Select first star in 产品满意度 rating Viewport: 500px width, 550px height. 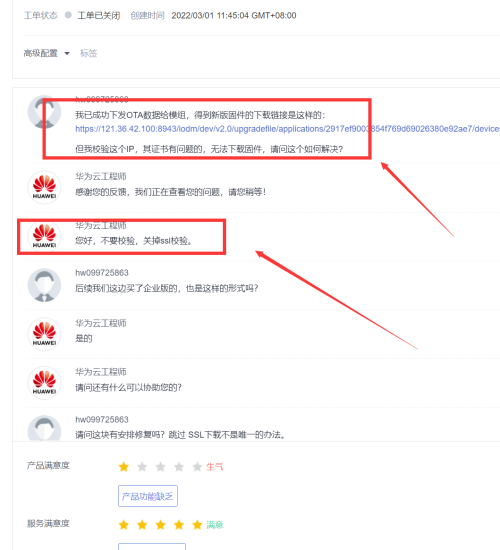(x=124, y=467)
